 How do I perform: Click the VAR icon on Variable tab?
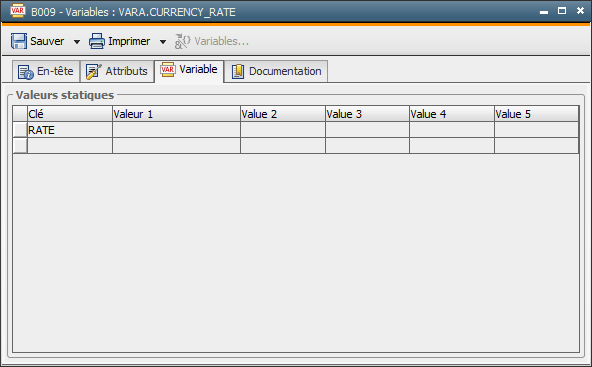tap(168, 69)
